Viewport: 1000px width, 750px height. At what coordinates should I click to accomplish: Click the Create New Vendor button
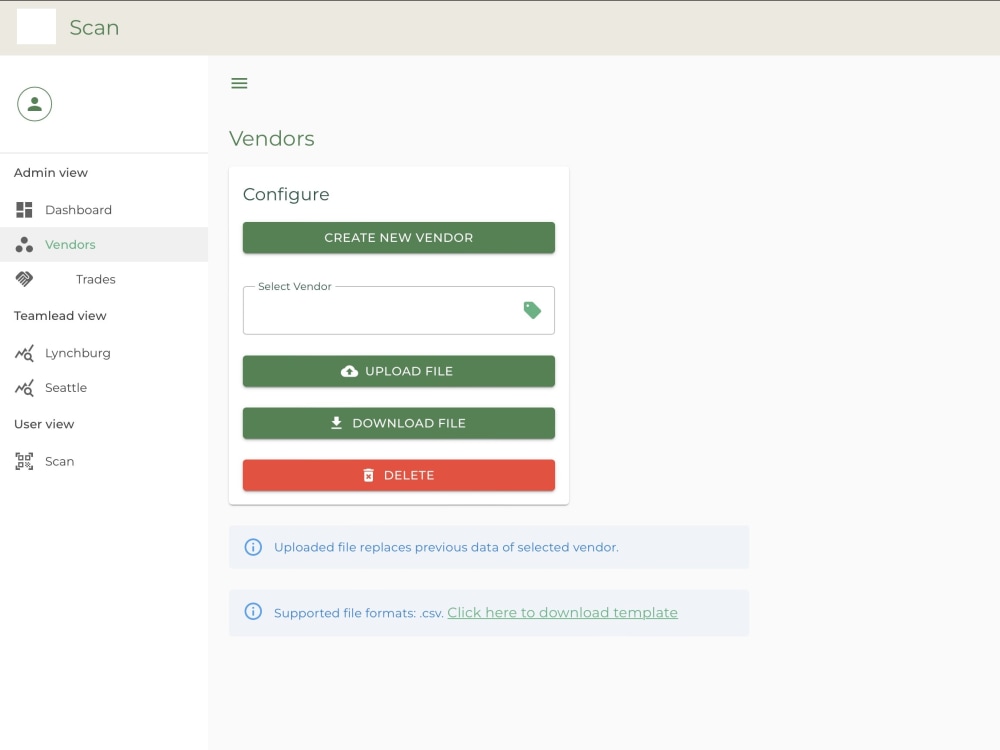pos(398,237)
